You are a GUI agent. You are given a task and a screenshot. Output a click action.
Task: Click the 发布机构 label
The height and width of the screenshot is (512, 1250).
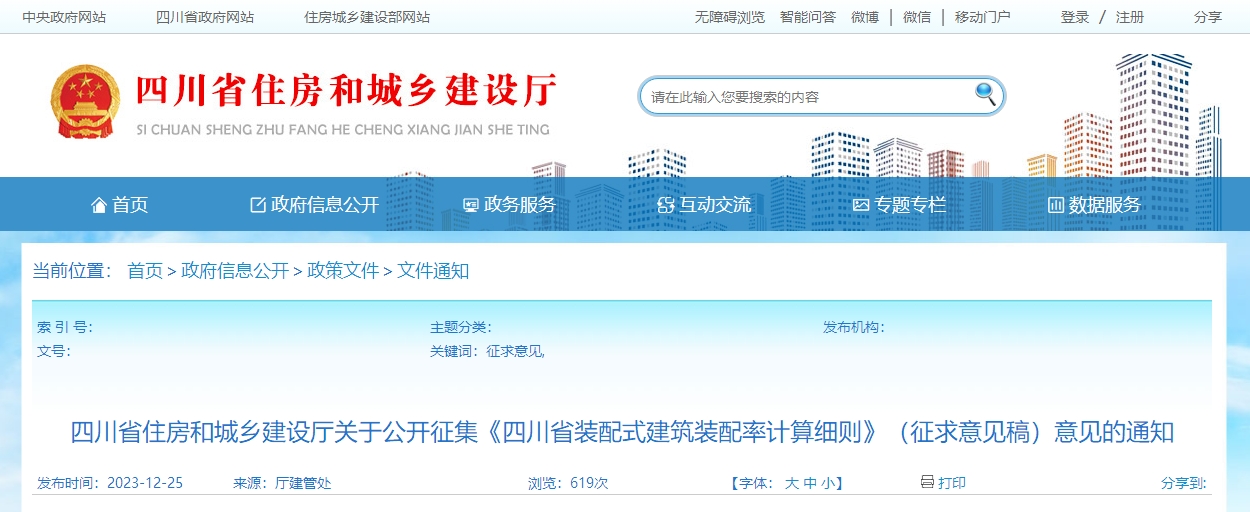[854, 328]
